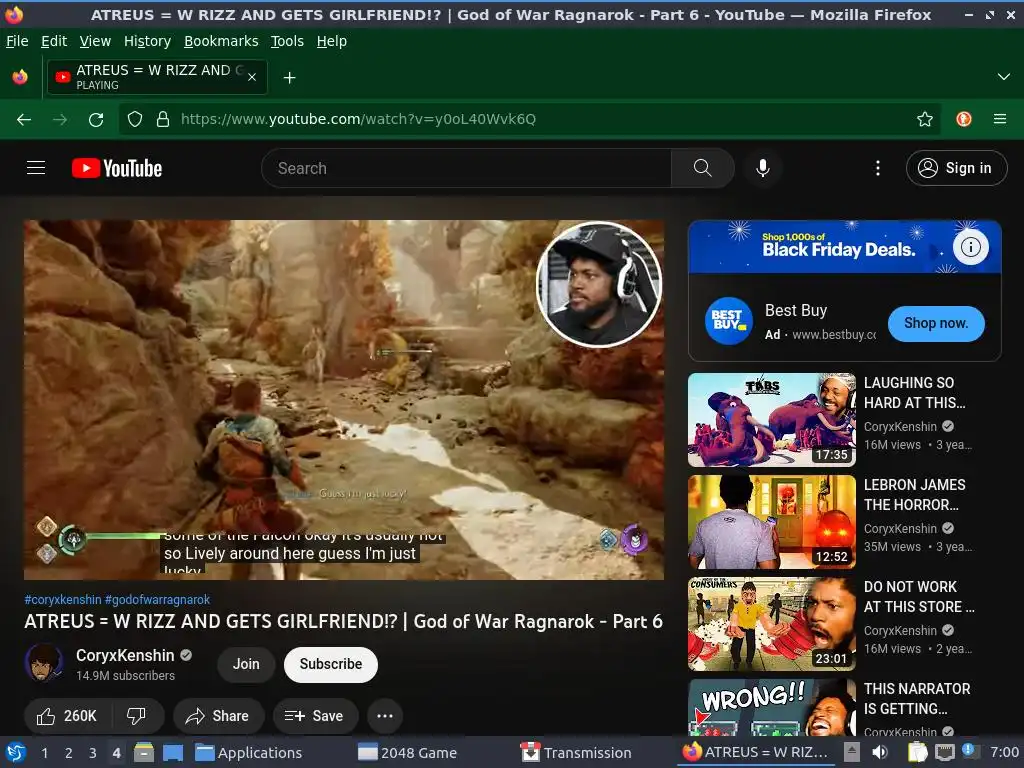Open the desktop start menu icon in taskbar
1024x768 pixels.
[16, 753]
